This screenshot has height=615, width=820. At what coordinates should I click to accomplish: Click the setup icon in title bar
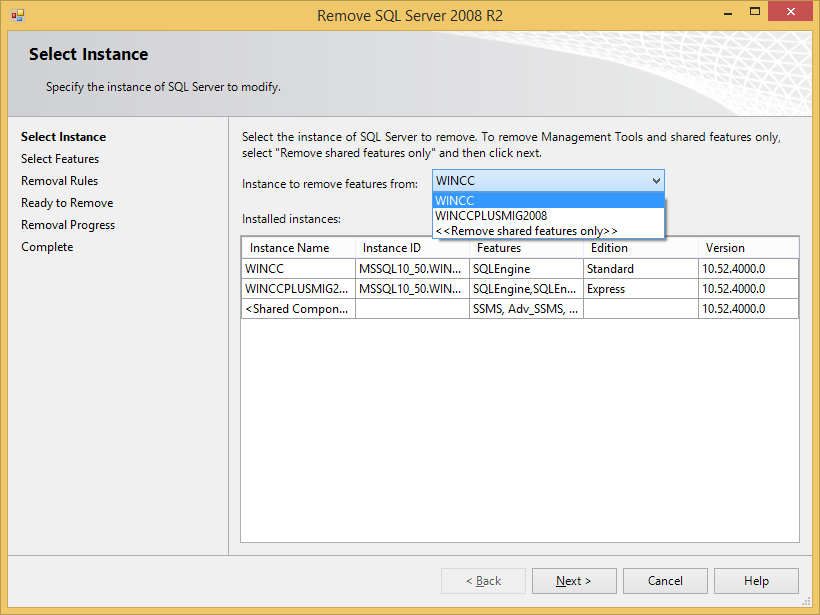(x=17, y=15)
